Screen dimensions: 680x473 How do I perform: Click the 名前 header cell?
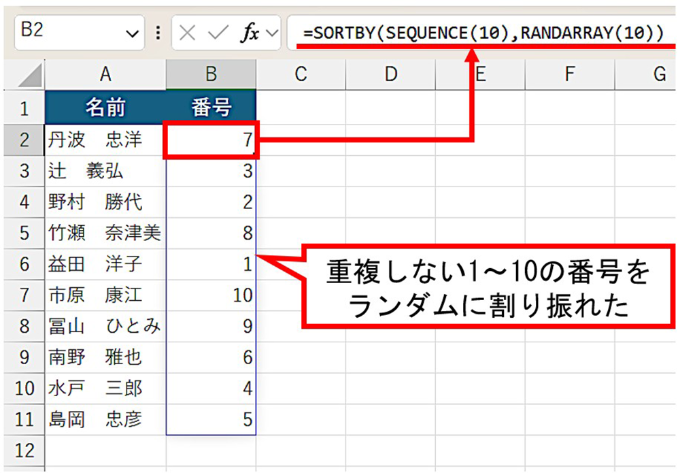tap(105, 108)
